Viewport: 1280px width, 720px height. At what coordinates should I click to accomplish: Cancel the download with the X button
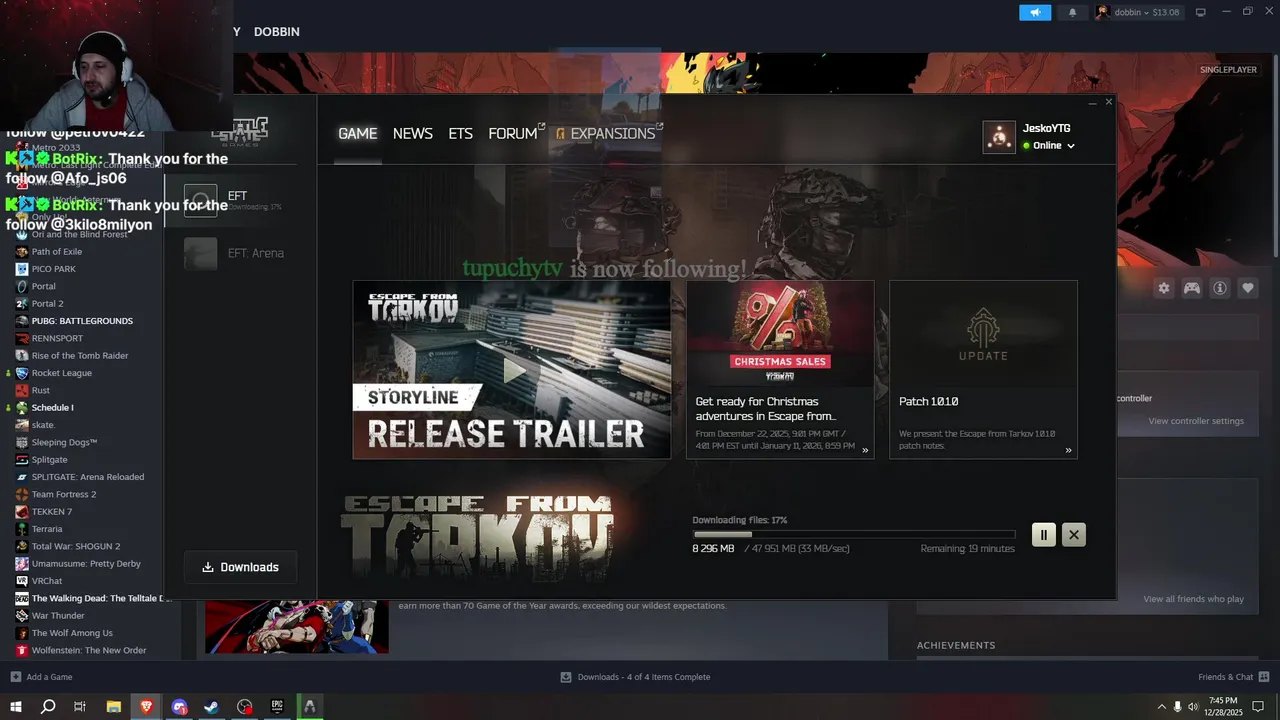coord(1074,535)
